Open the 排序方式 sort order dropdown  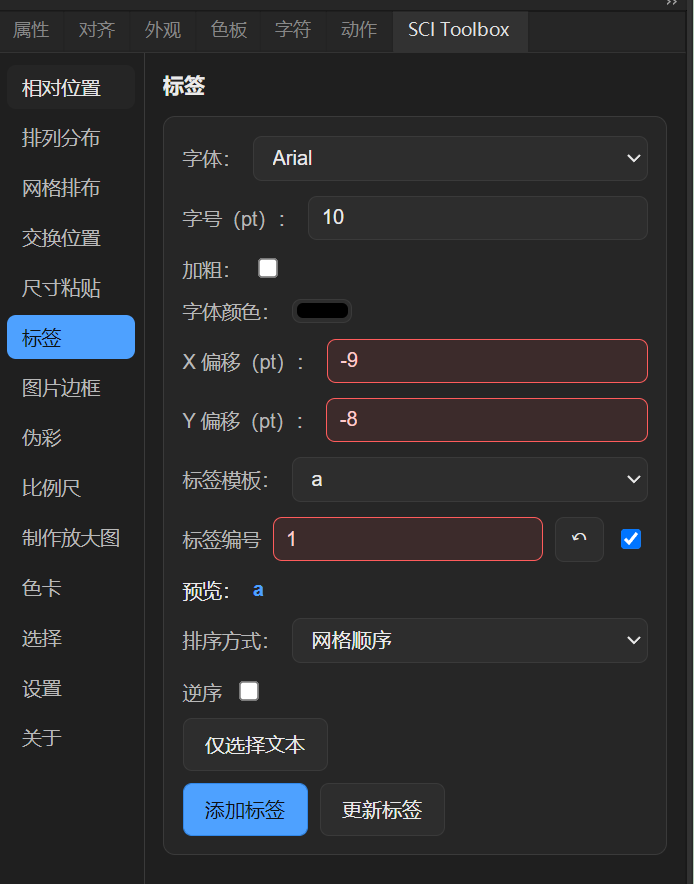[x=470, y=640]
